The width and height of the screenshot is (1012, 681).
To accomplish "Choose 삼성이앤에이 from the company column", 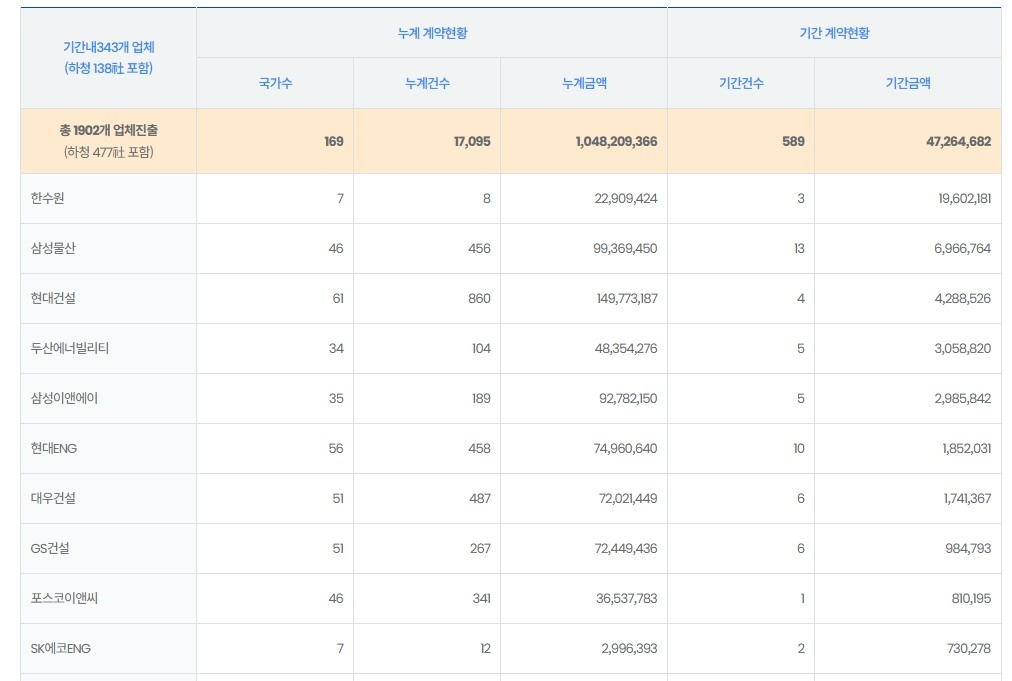I will [64, 399].
